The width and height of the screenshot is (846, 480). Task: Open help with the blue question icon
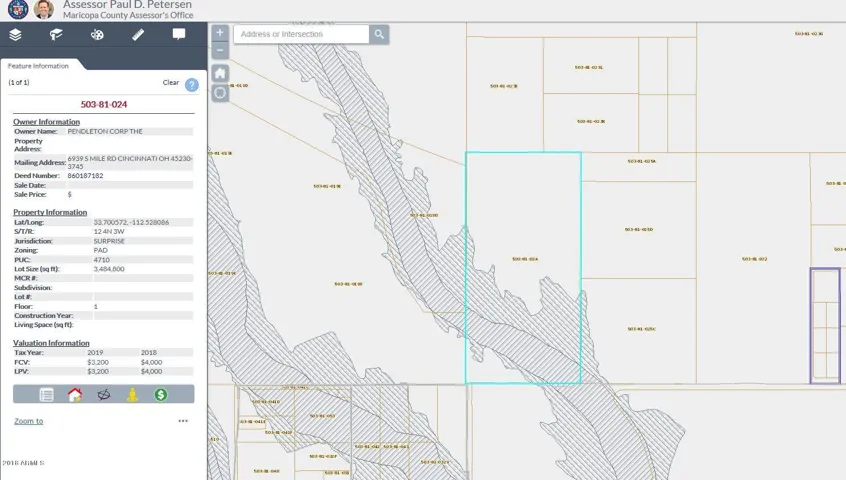coord(192,85)
